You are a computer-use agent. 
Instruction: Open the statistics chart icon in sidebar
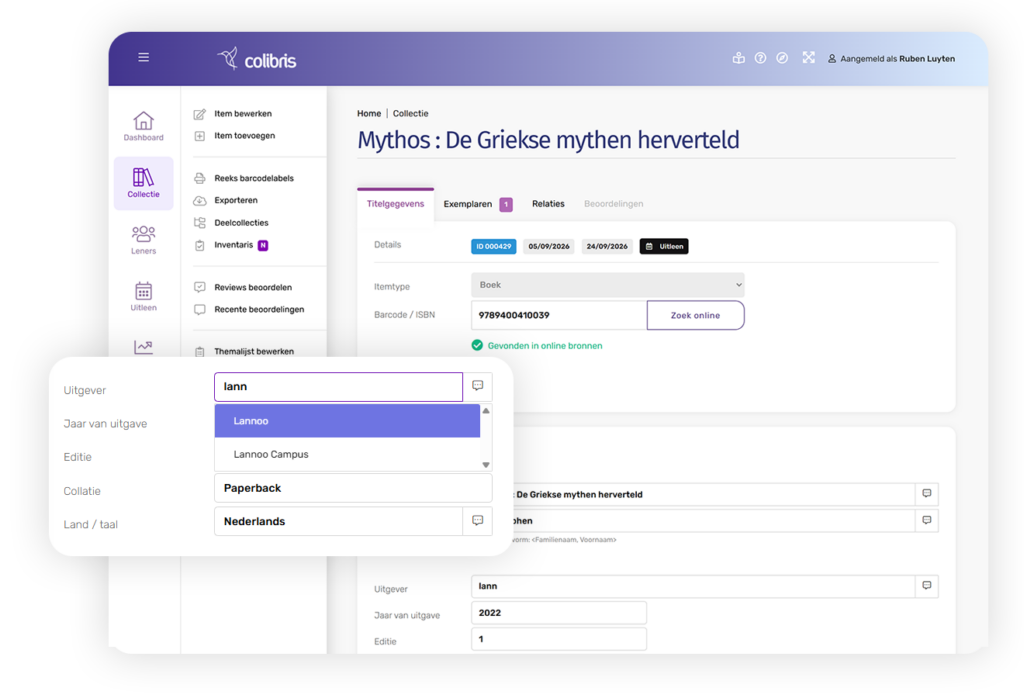click(144, 347)
